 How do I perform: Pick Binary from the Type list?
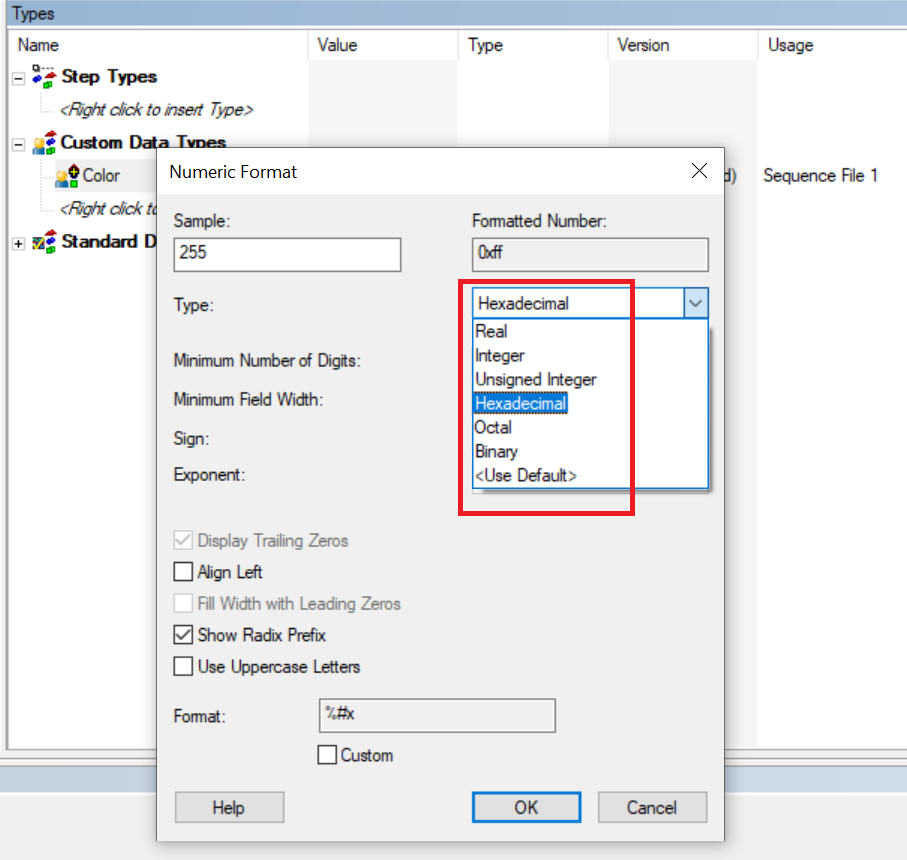coord(496,452)
